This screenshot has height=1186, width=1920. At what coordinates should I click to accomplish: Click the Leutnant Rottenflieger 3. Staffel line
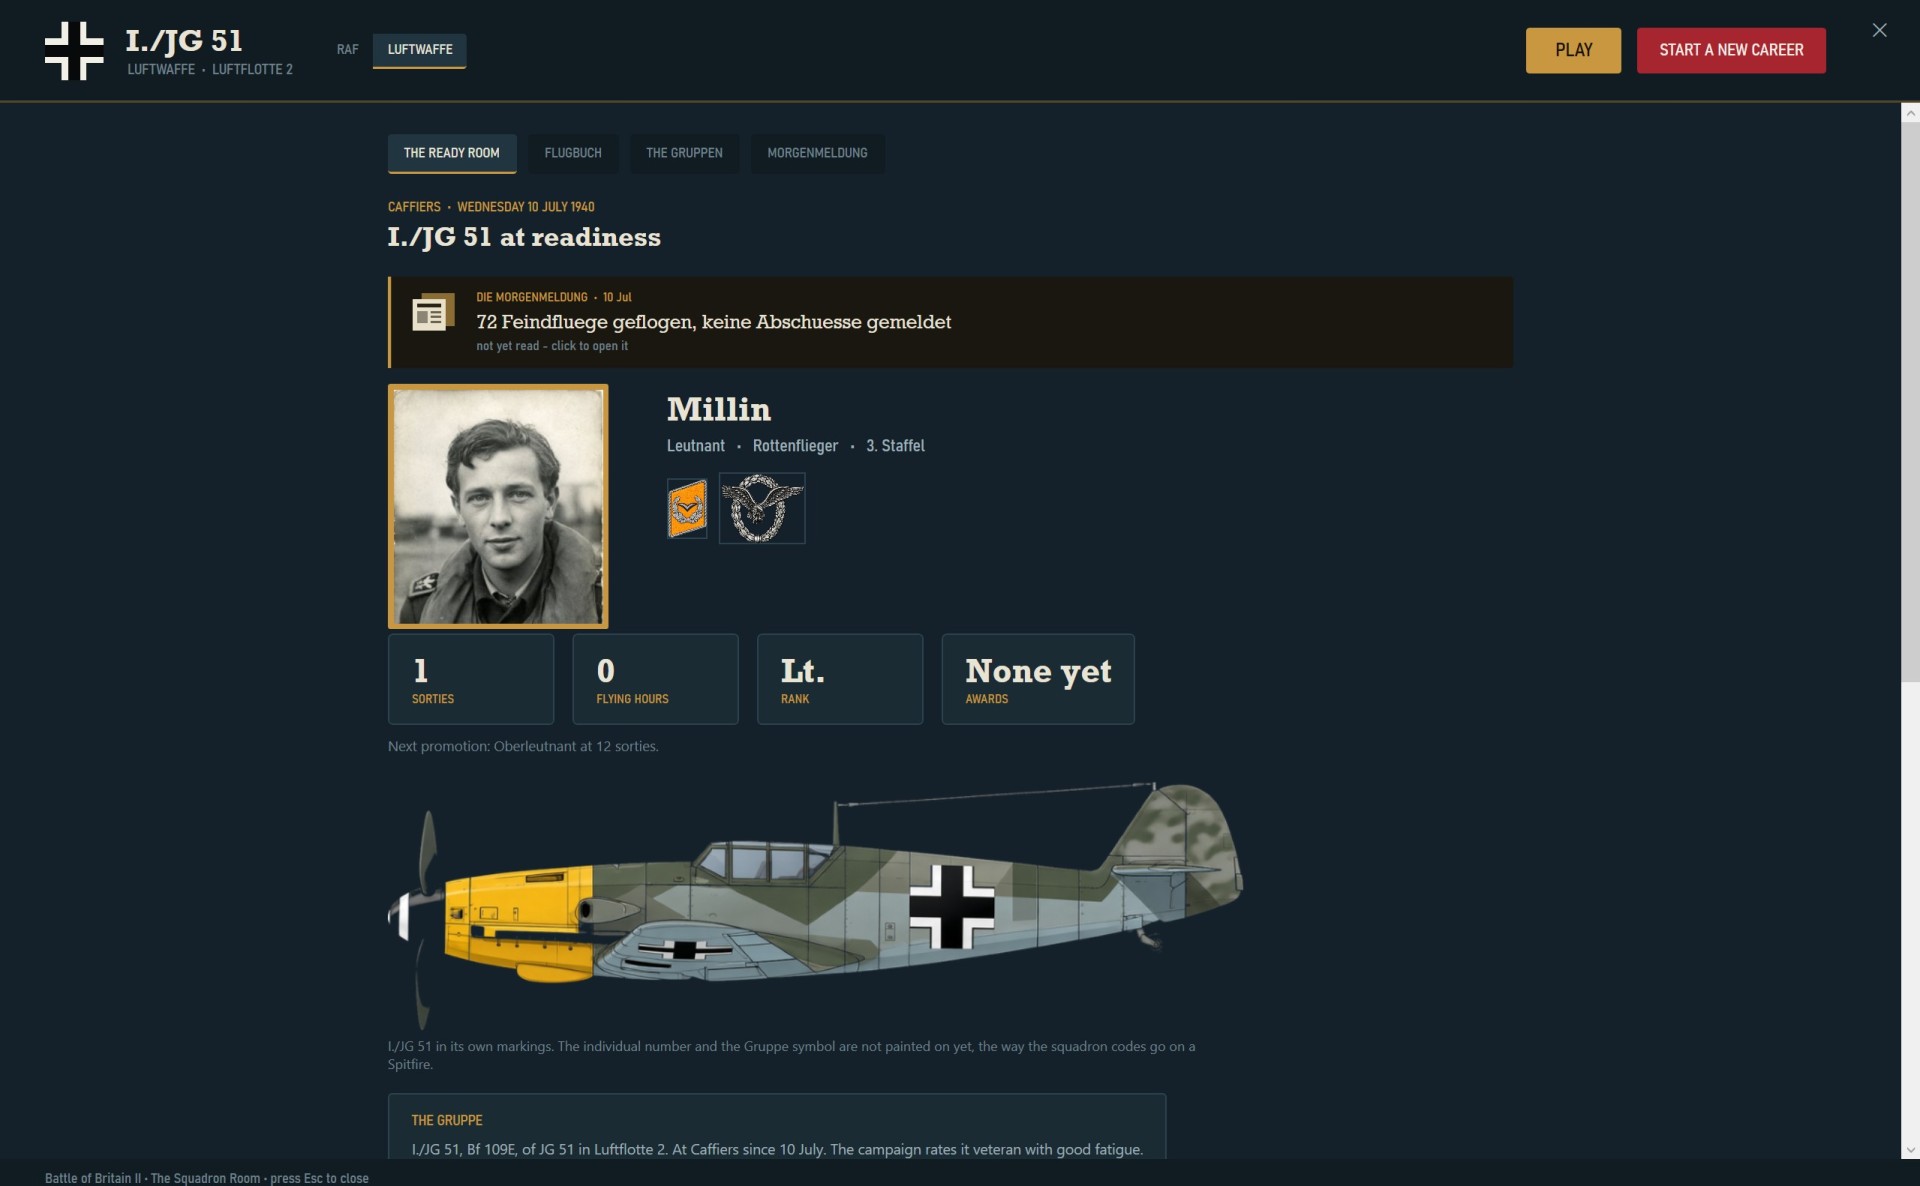coord(796,446)
